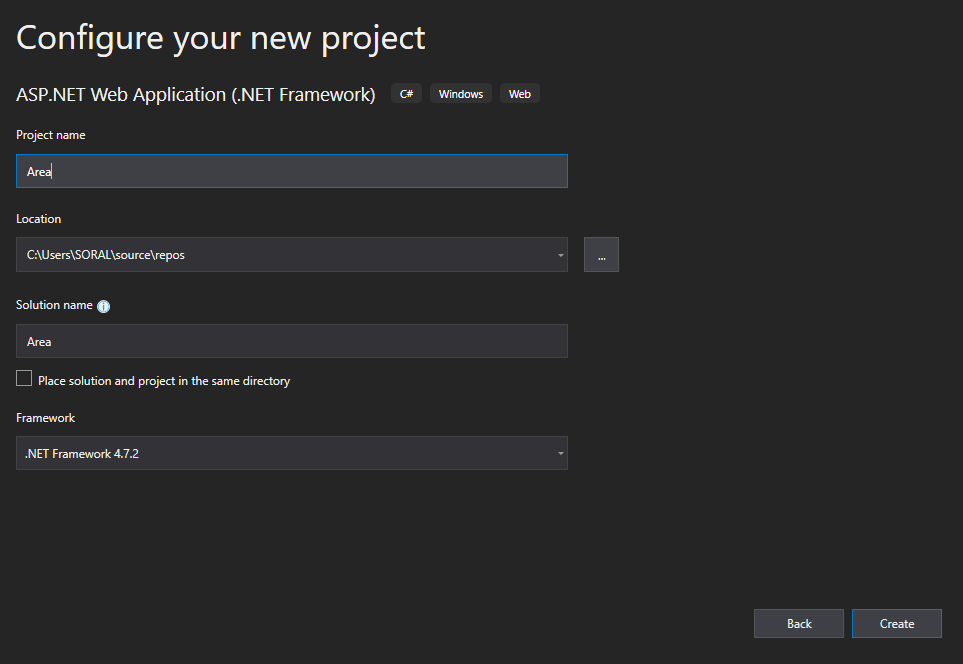
Task: Enable placing solution and project in same directory
Action: pos(24,378)
